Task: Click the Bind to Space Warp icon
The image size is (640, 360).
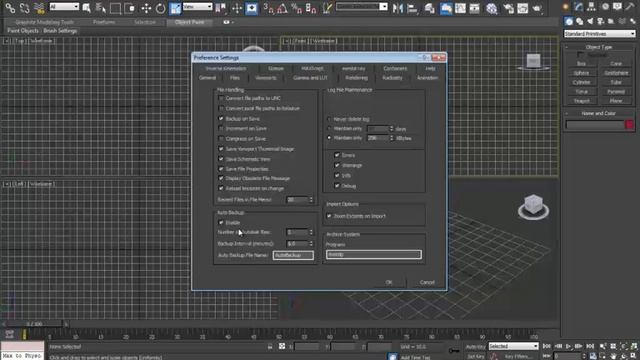Action: (39, 8)
